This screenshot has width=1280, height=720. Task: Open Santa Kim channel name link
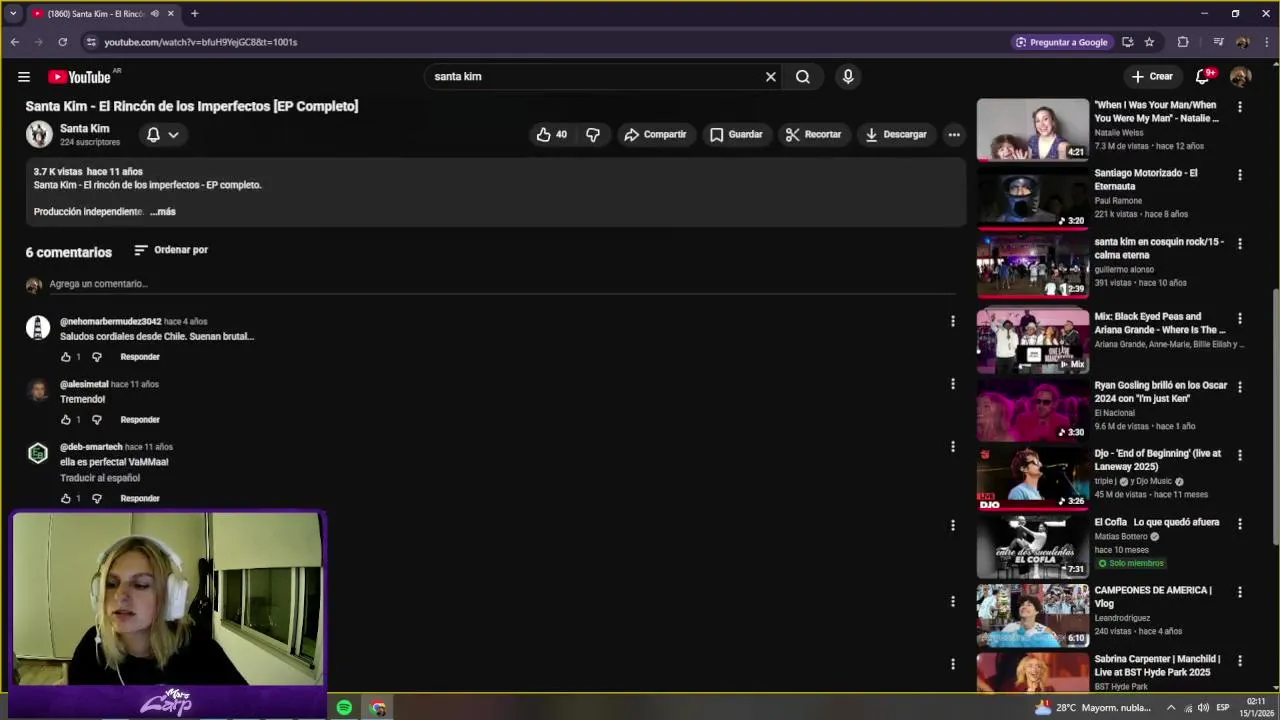[x=84, y=128]
